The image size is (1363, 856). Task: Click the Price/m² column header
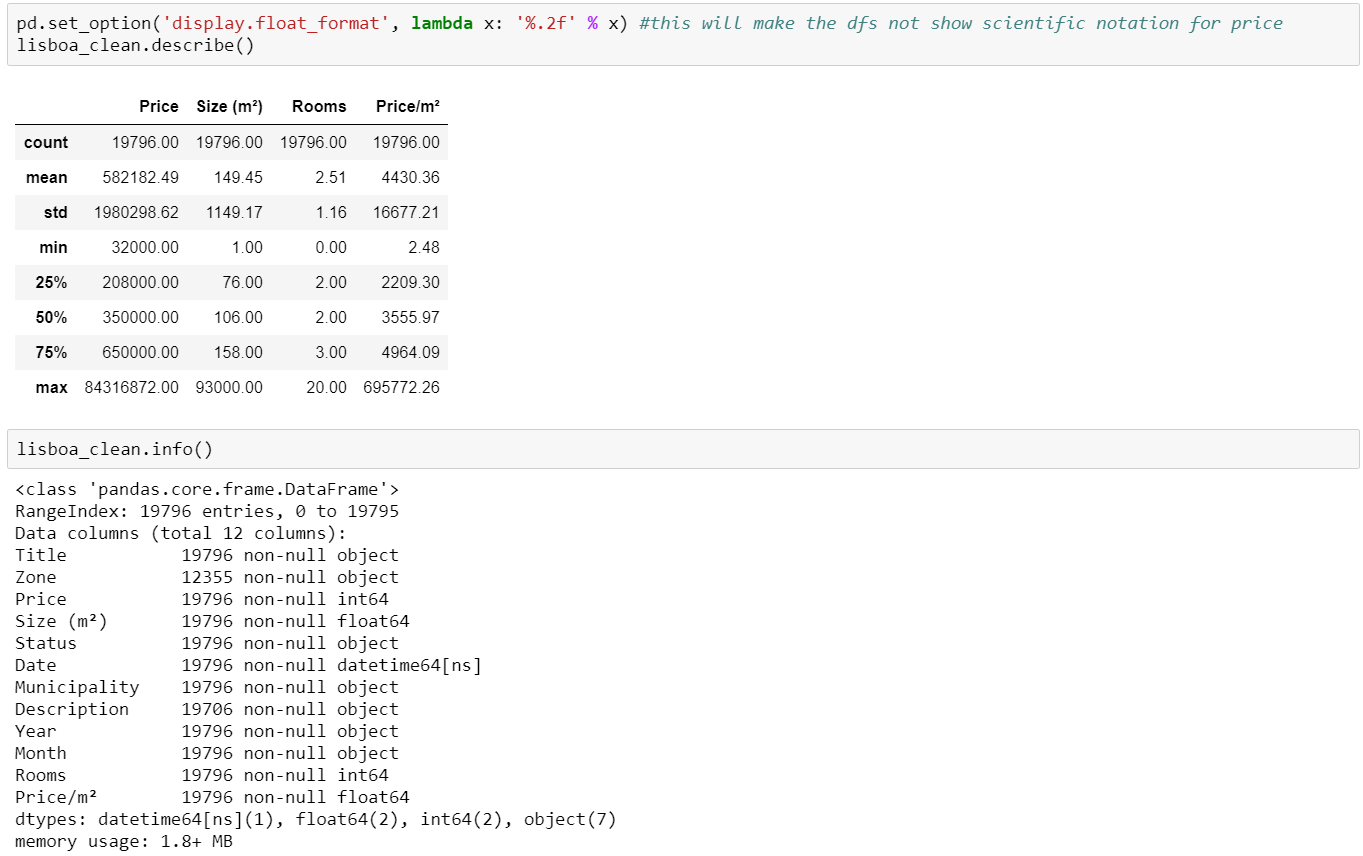(408, 106)
